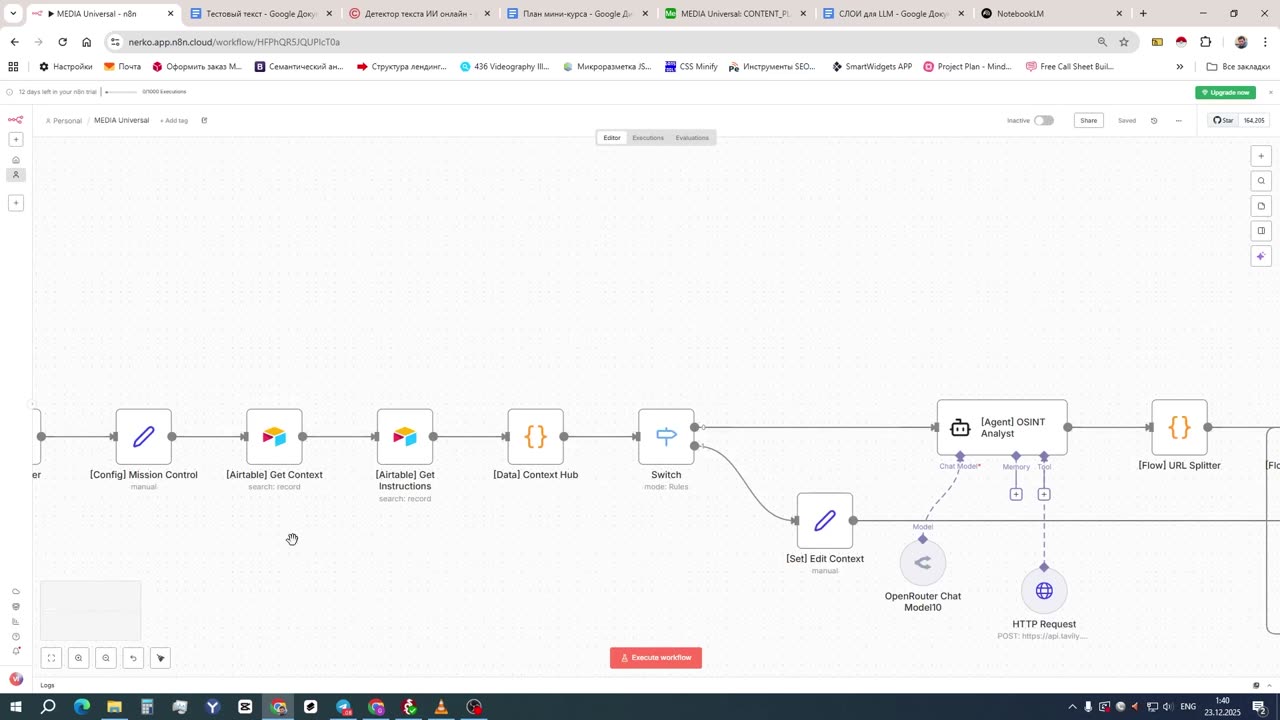Fit workflow to view
The image size is (1280, 720).
coord(52,658)
